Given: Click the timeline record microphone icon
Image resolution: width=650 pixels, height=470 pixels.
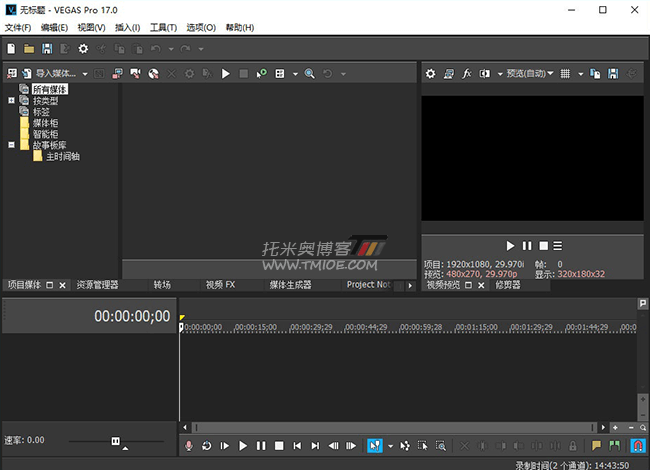Looking at the screenshot, I should click(x=189, y=446).
